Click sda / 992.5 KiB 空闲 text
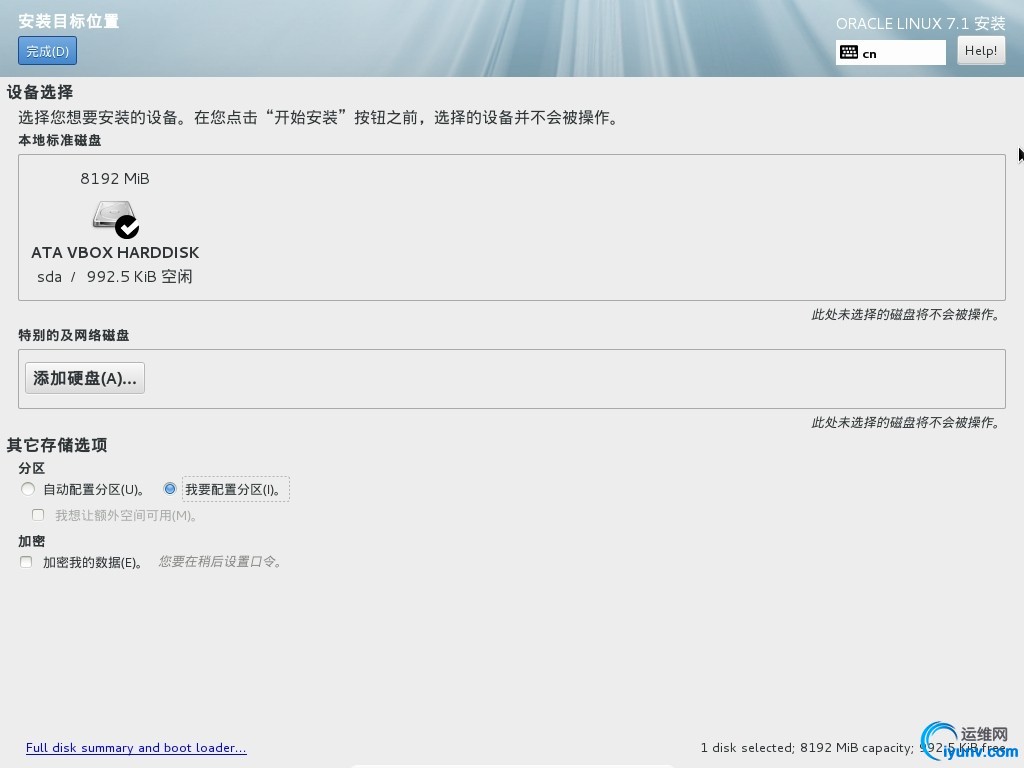This screenshot has width=1024, height=768. coord(115,277)
